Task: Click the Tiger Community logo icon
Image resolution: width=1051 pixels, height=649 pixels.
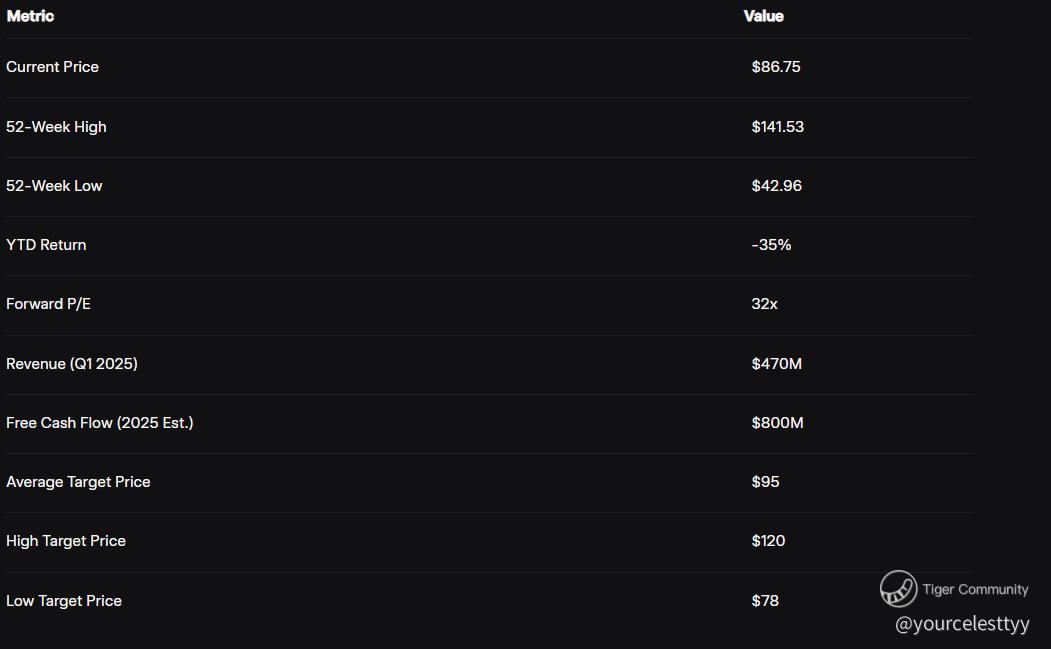Action: pyautogui.click(x=898, y=589)
